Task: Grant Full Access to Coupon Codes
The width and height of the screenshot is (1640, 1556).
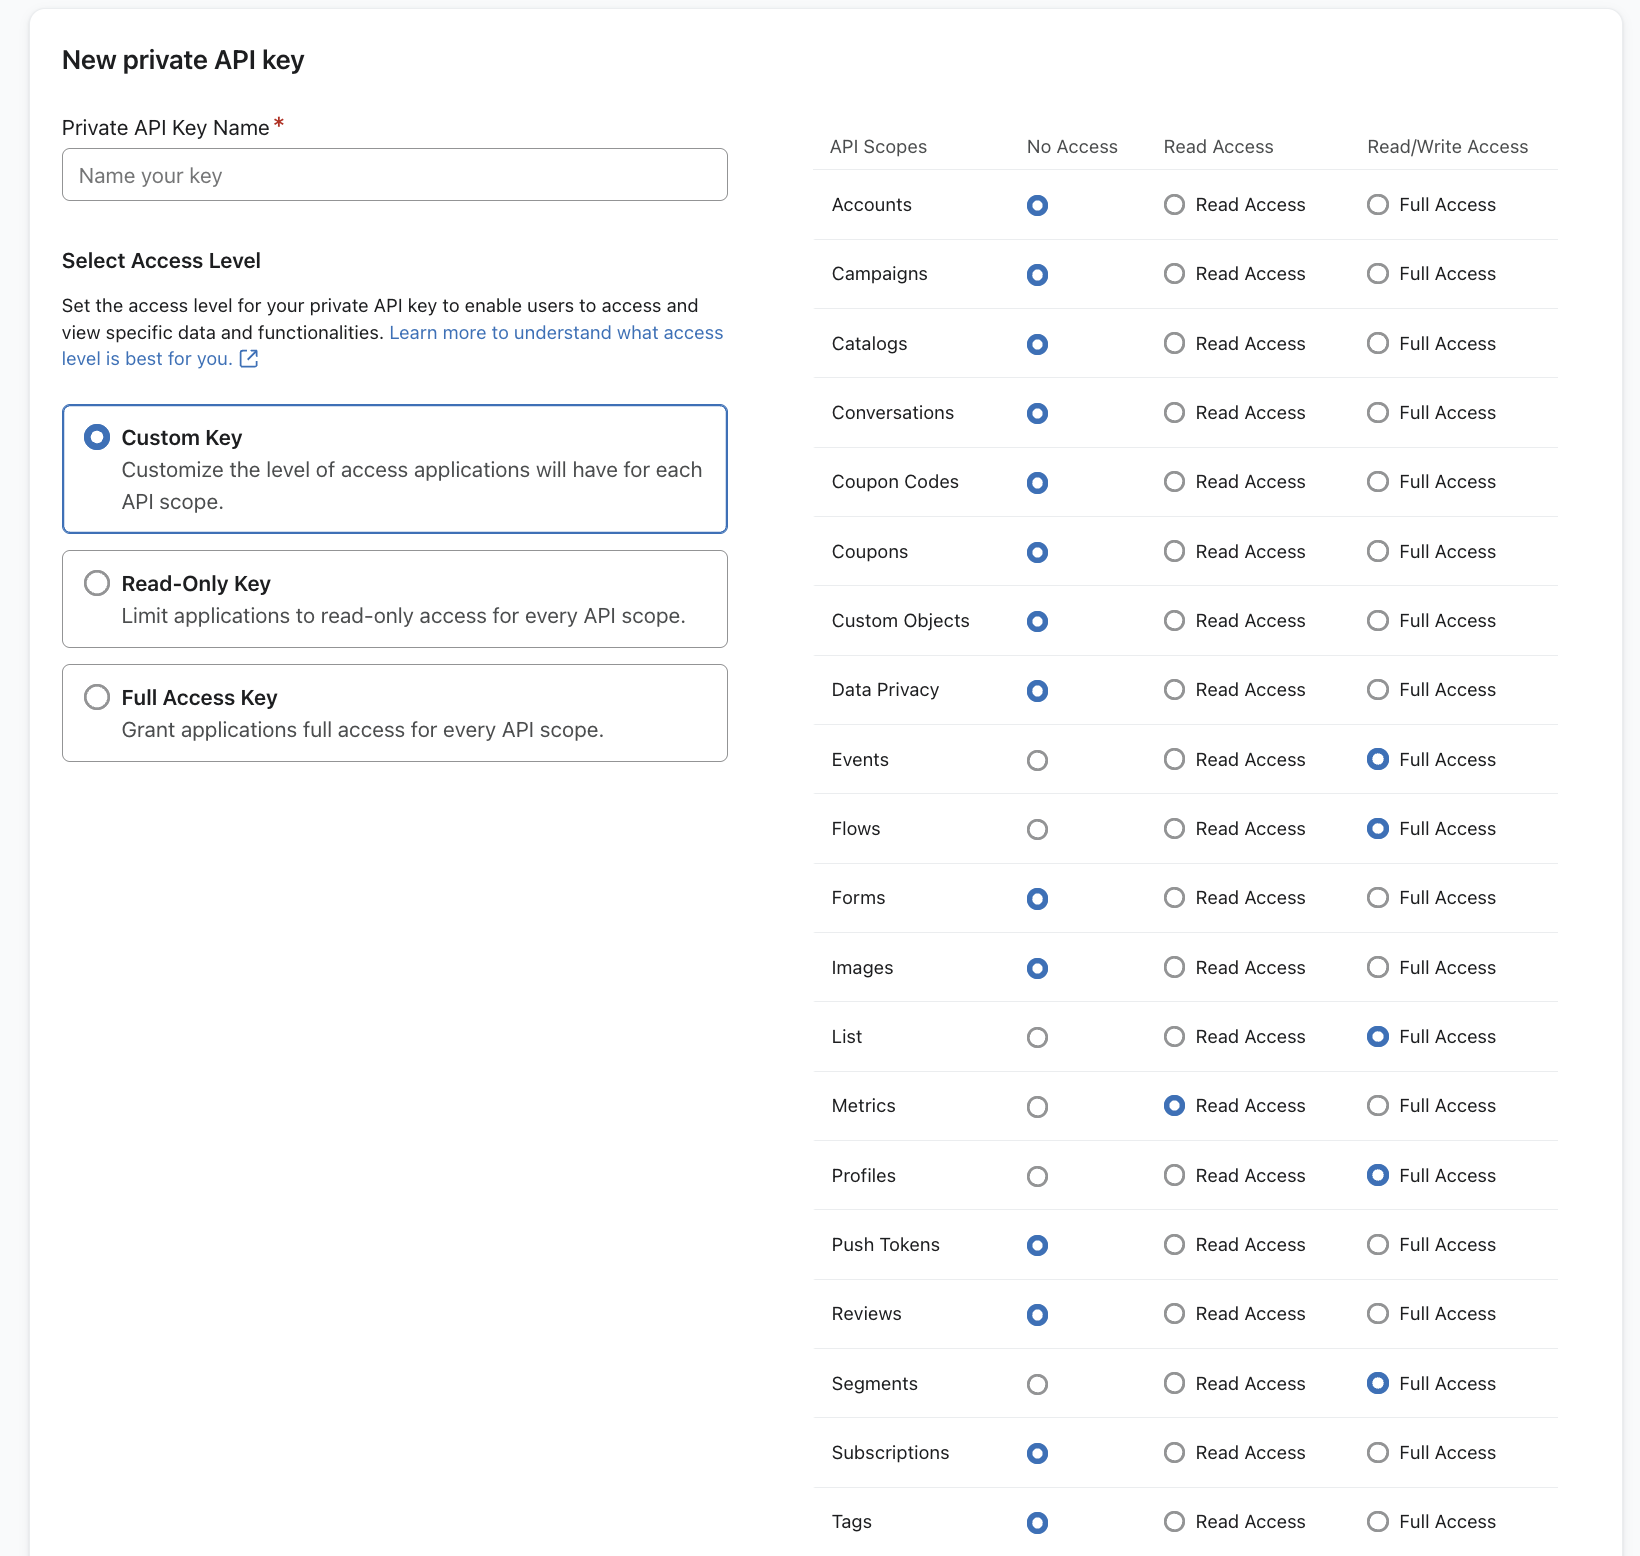Action: point(1377,482)
